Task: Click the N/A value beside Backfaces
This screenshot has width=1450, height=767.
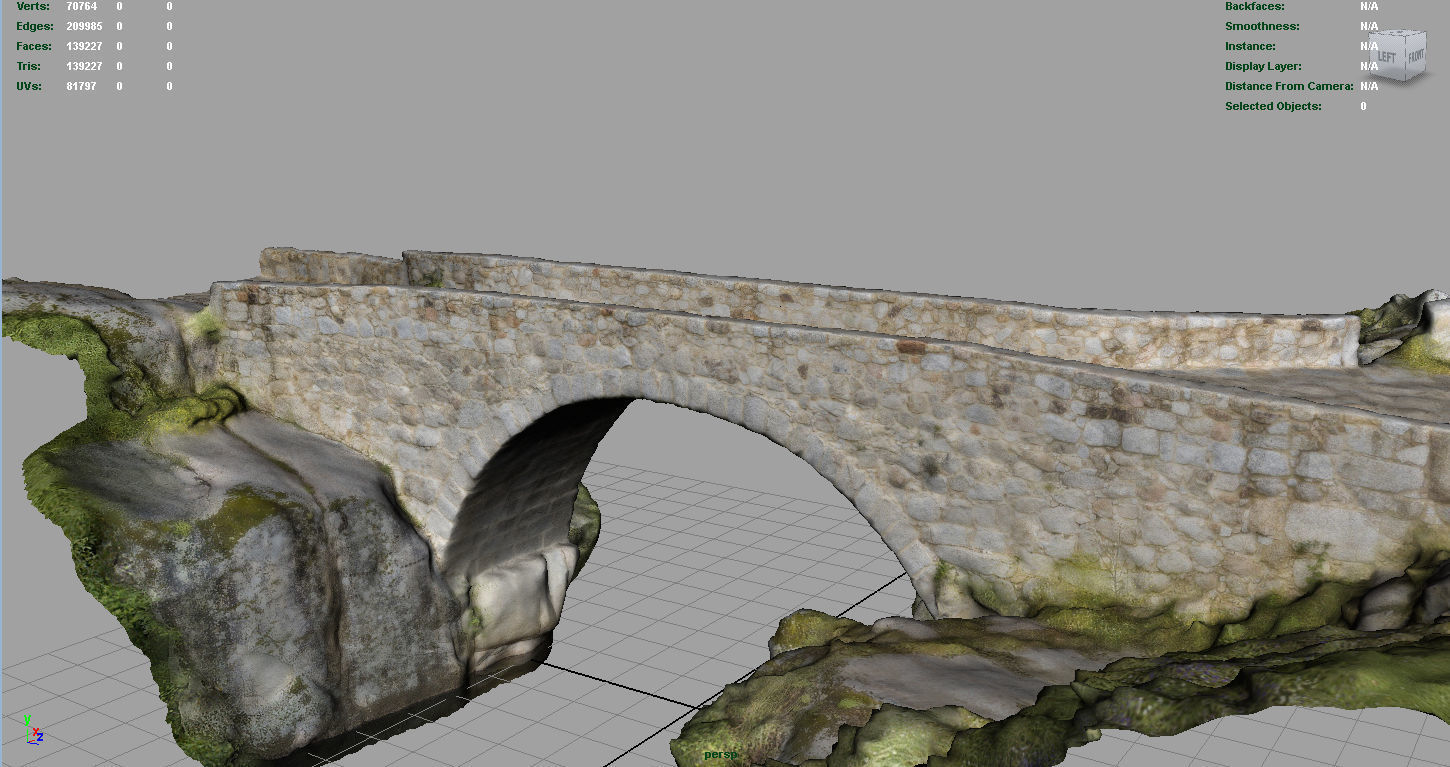Action: [1369, 6]
